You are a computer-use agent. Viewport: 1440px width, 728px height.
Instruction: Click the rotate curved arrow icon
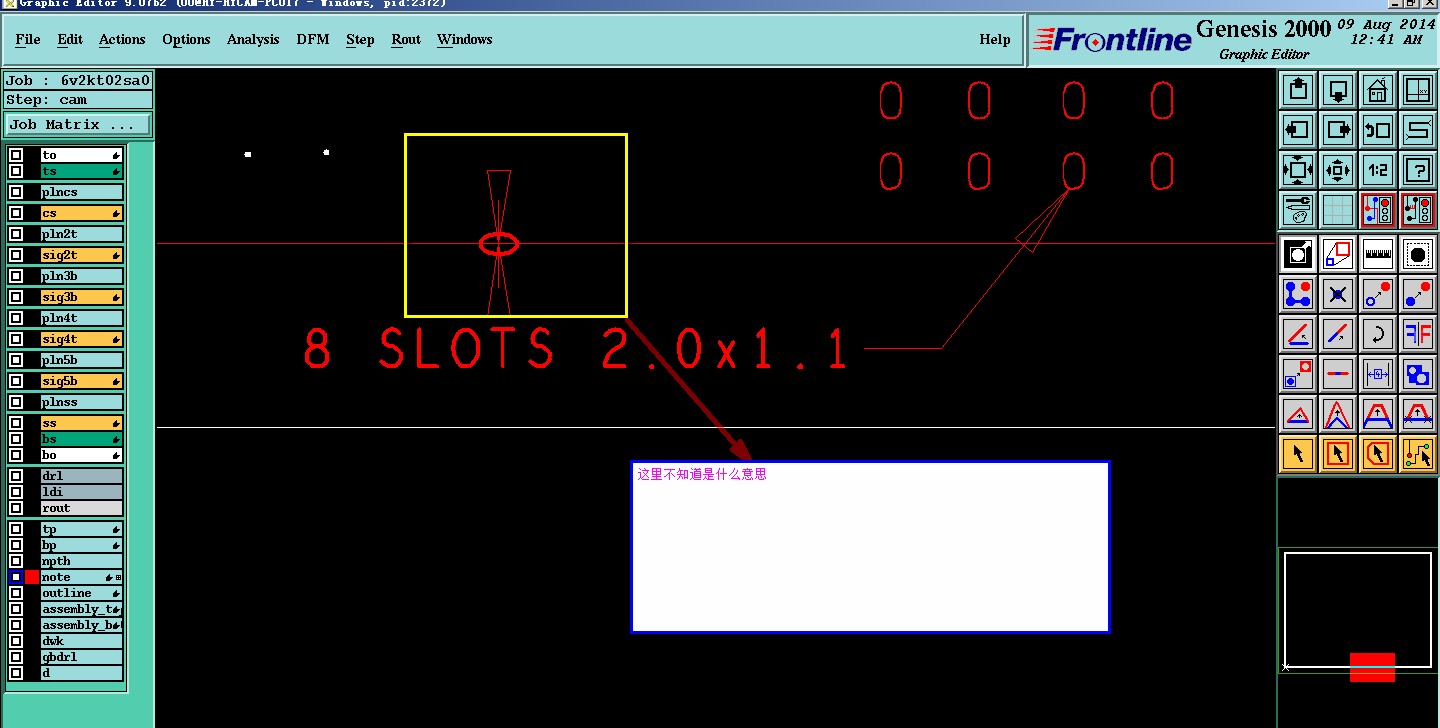click(1378, 334)
